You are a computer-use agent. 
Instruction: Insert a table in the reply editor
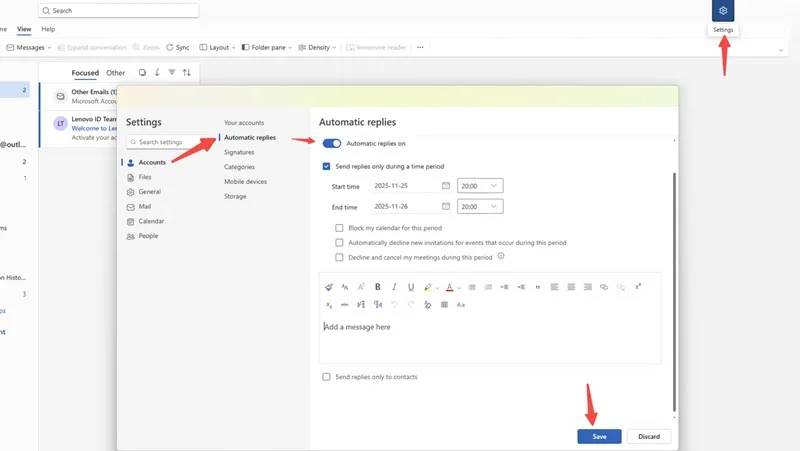tap(444, 305)
